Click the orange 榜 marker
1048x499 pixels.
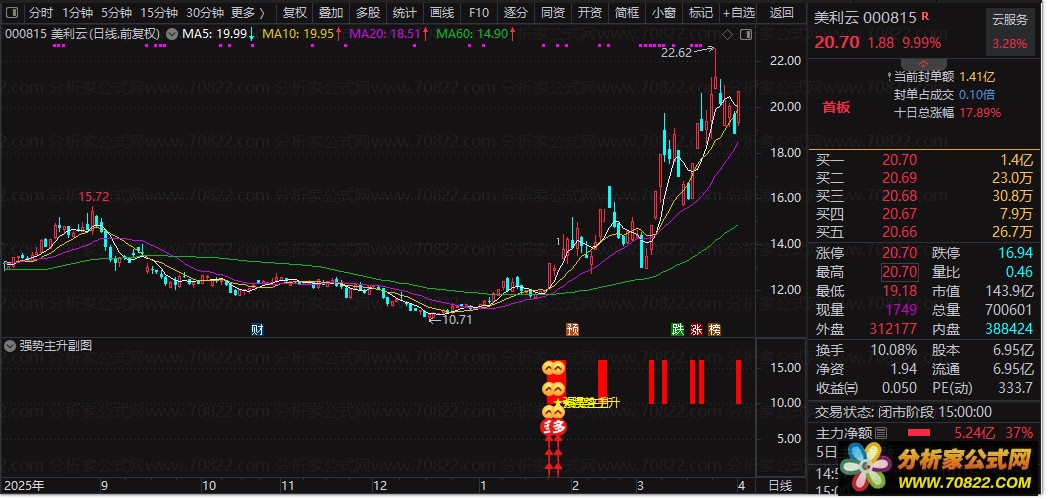point(715,329)
